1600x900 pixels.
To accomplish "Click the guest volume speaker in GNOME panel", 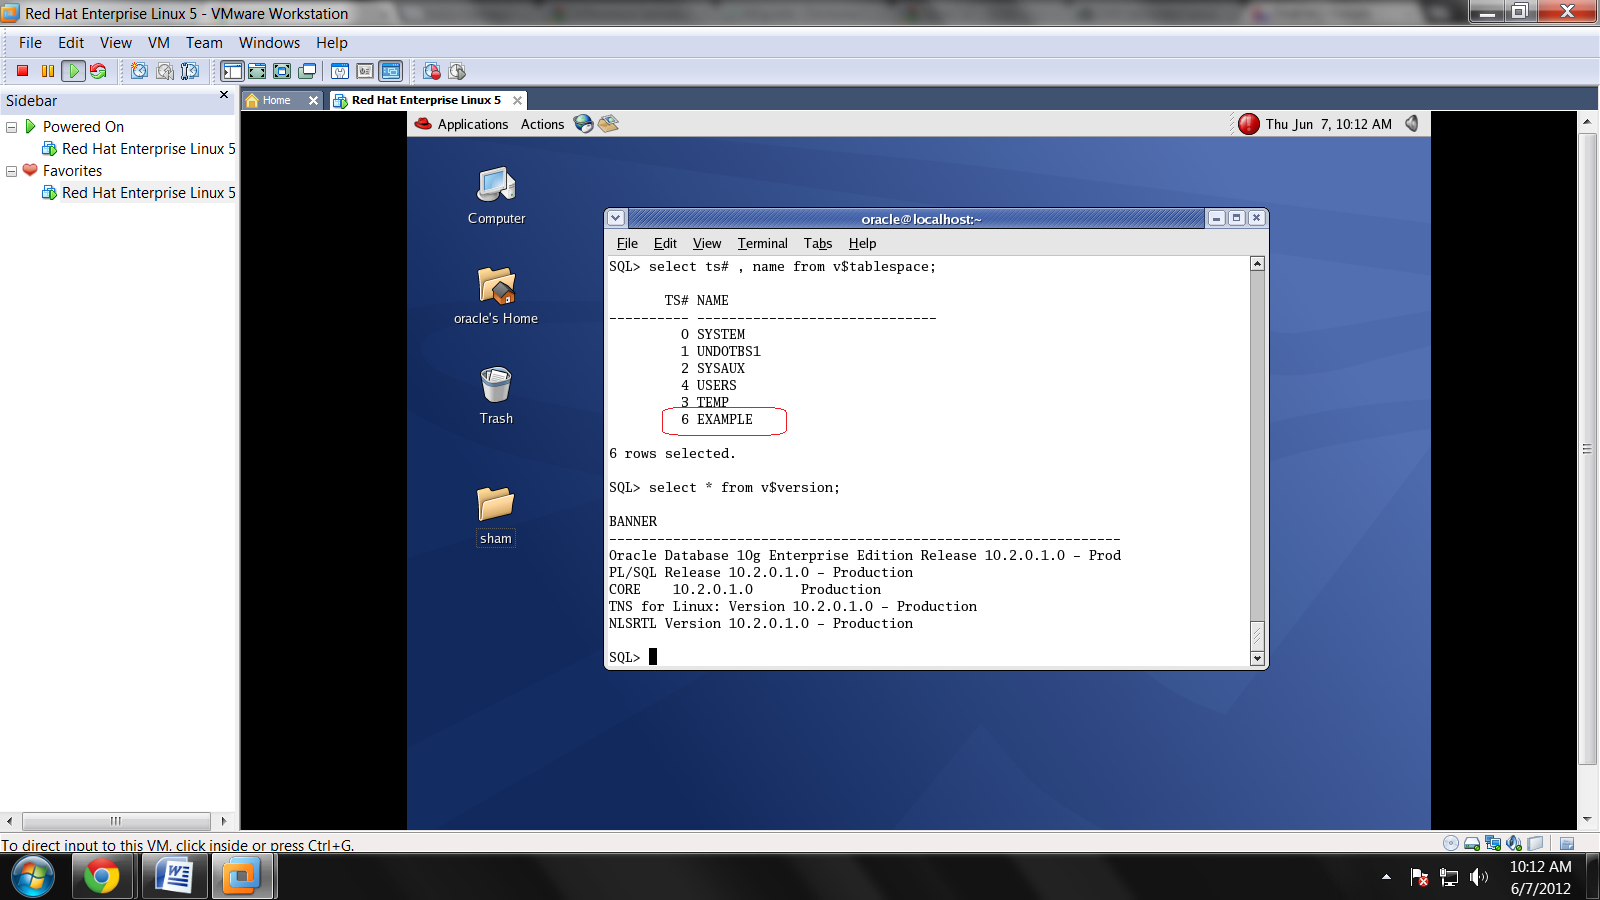I will 1412,124.
